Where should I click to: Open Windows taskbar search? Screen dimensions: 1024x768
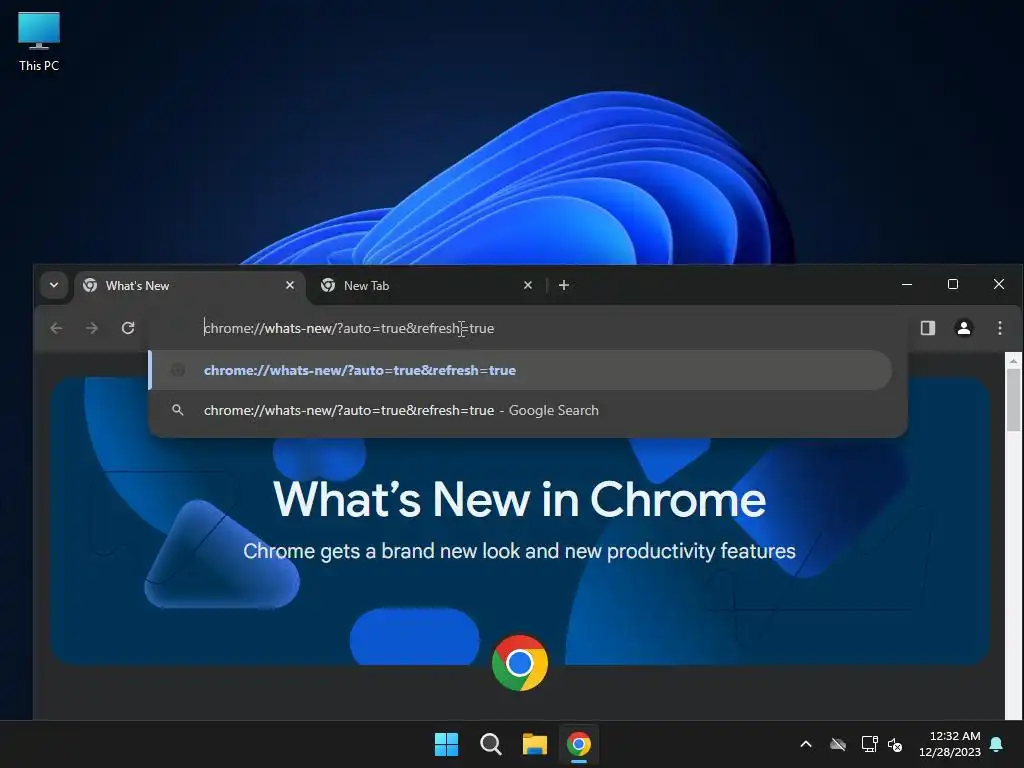[490, 744]
